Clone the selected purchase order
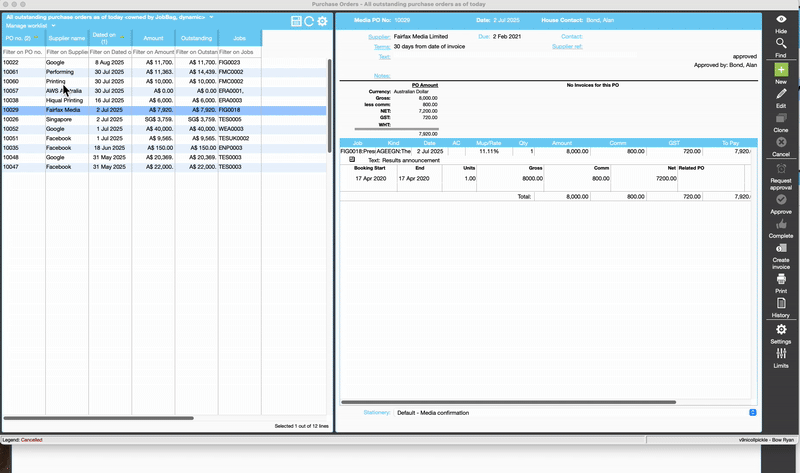This screenshot has height=473, width=800. pos(781,118)
